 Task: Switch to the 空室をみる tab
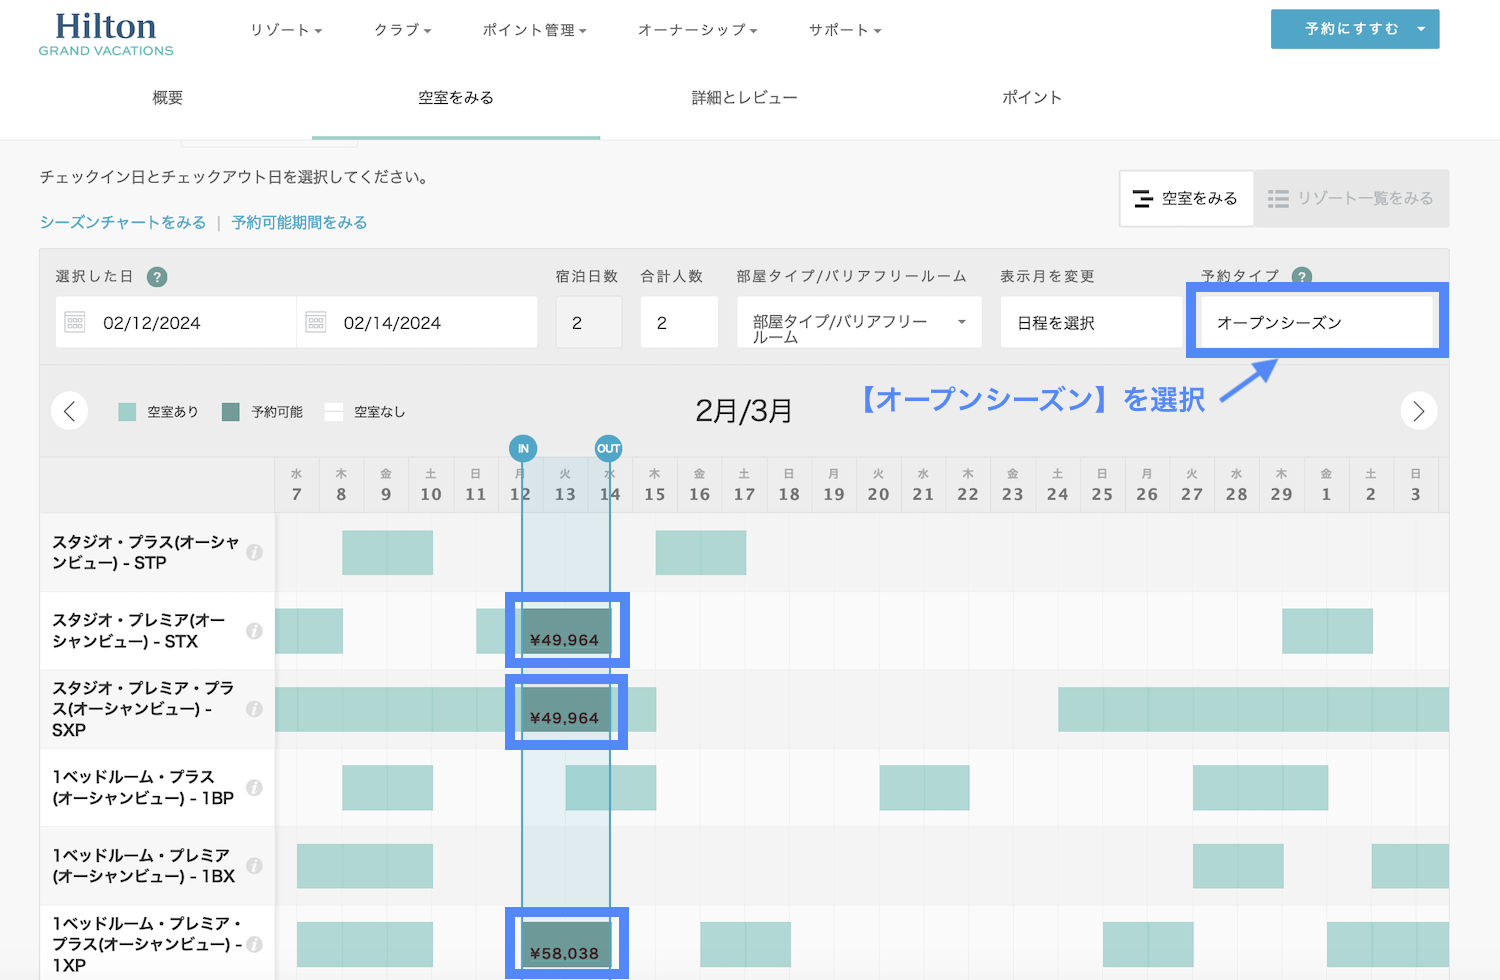456,97
